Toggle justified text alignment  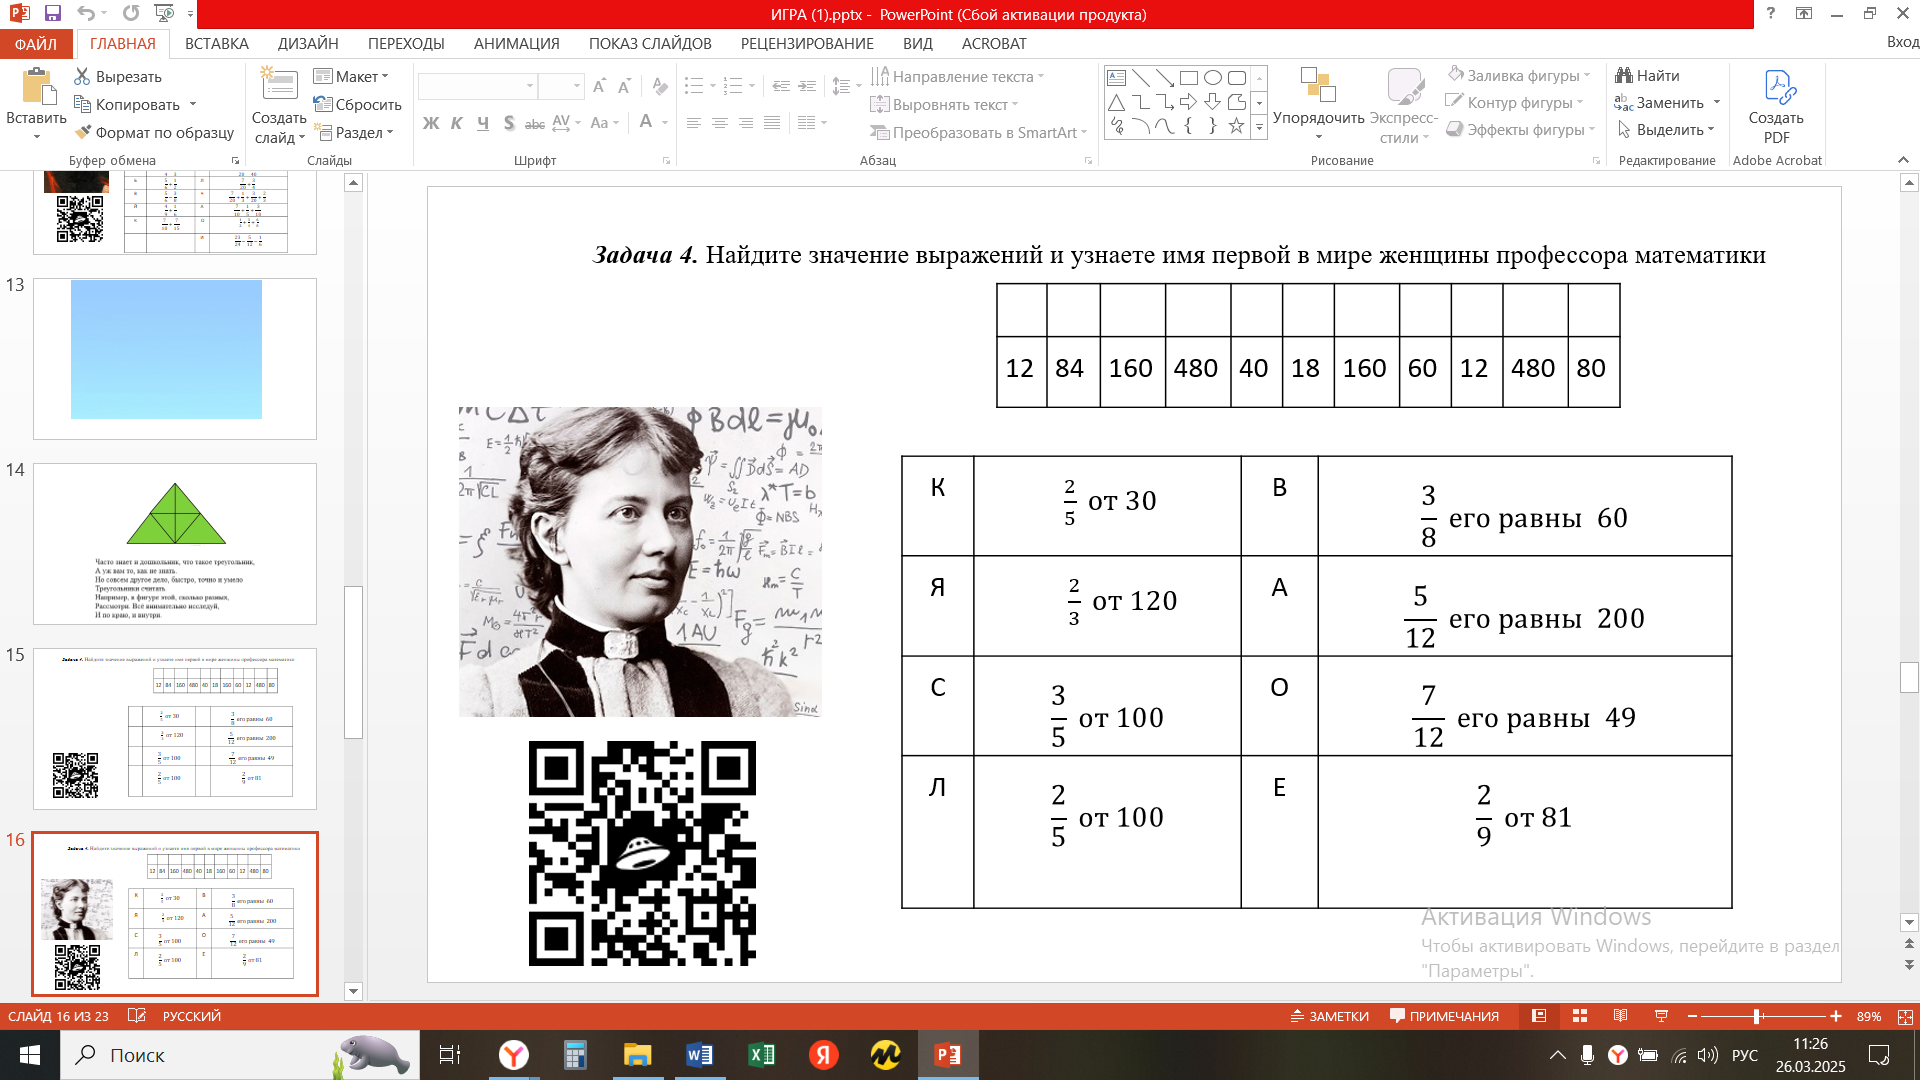pyautogui.click(x=772, y=123)
